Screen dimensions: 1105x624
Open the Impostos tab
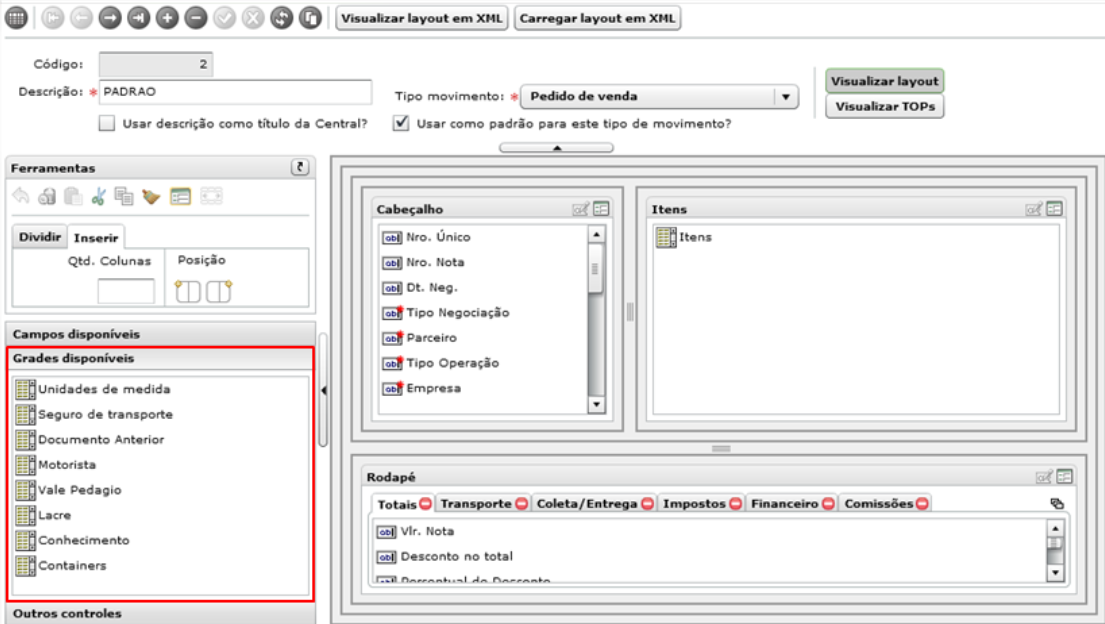tap(693, 503)
